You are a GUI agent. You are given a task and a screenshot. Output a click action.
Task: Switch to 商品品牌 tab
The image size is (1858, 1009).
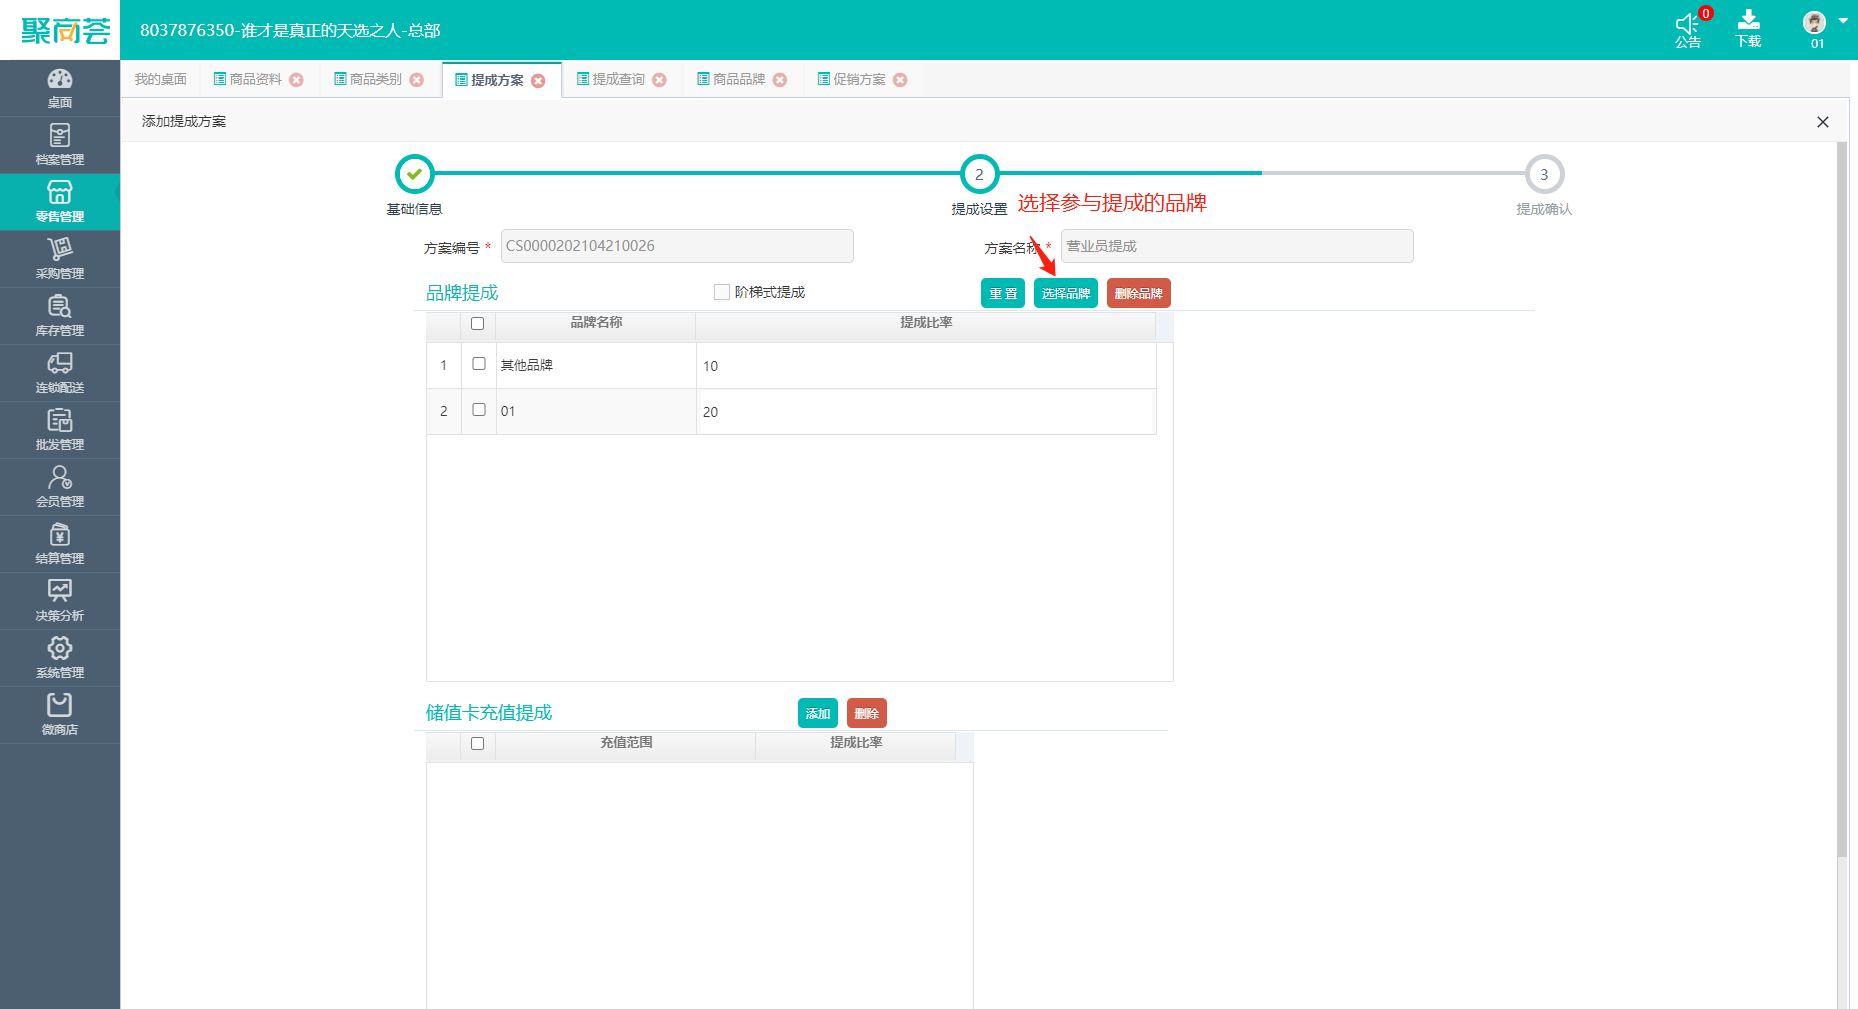pyautogui.click(x=731, y=79)
